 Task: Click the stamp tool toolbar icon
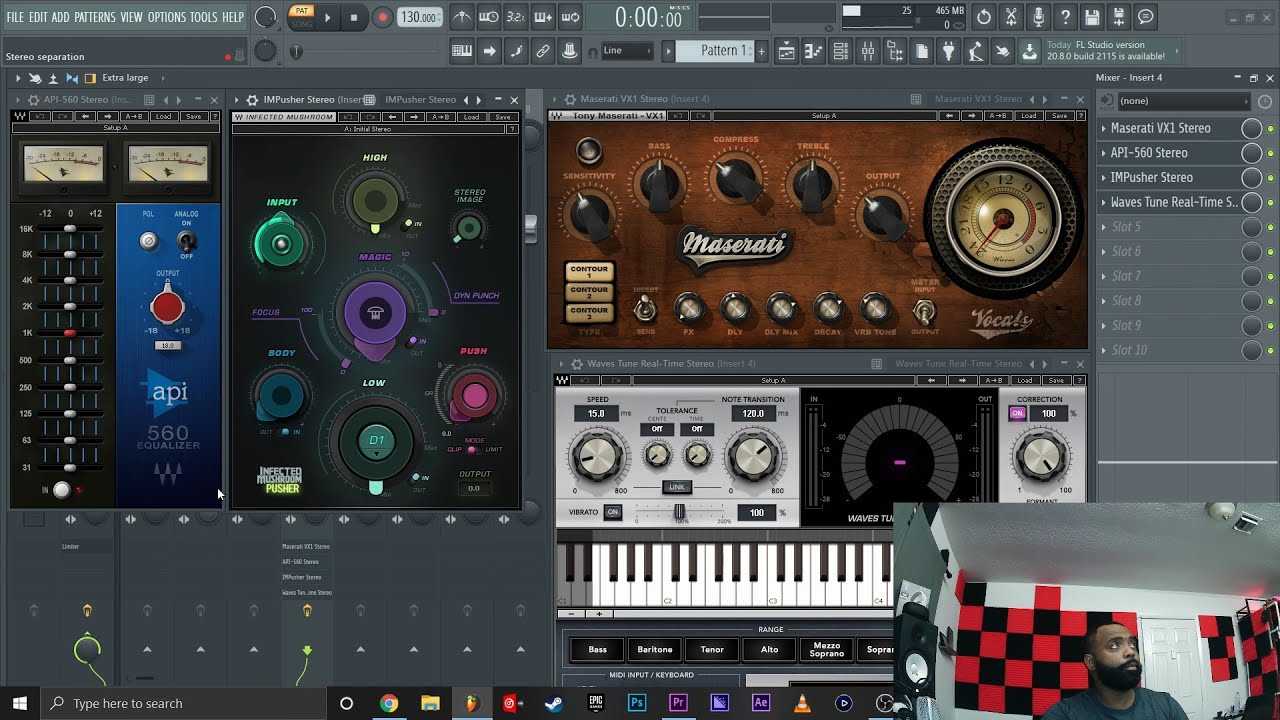pos(569,51)
